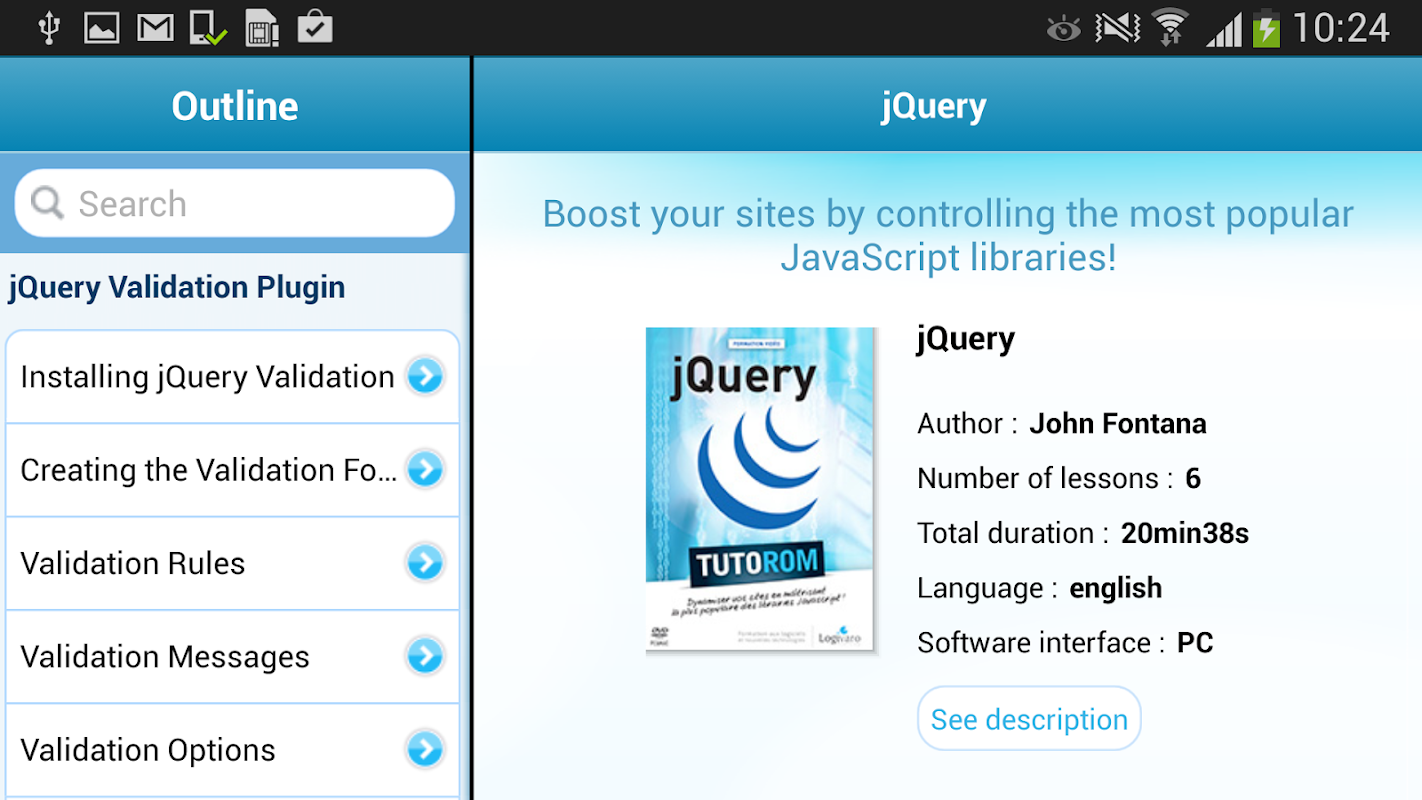This screenshot has height=800, width=1422.
Task: Tap the battery charging icon
Action: 1266,28
